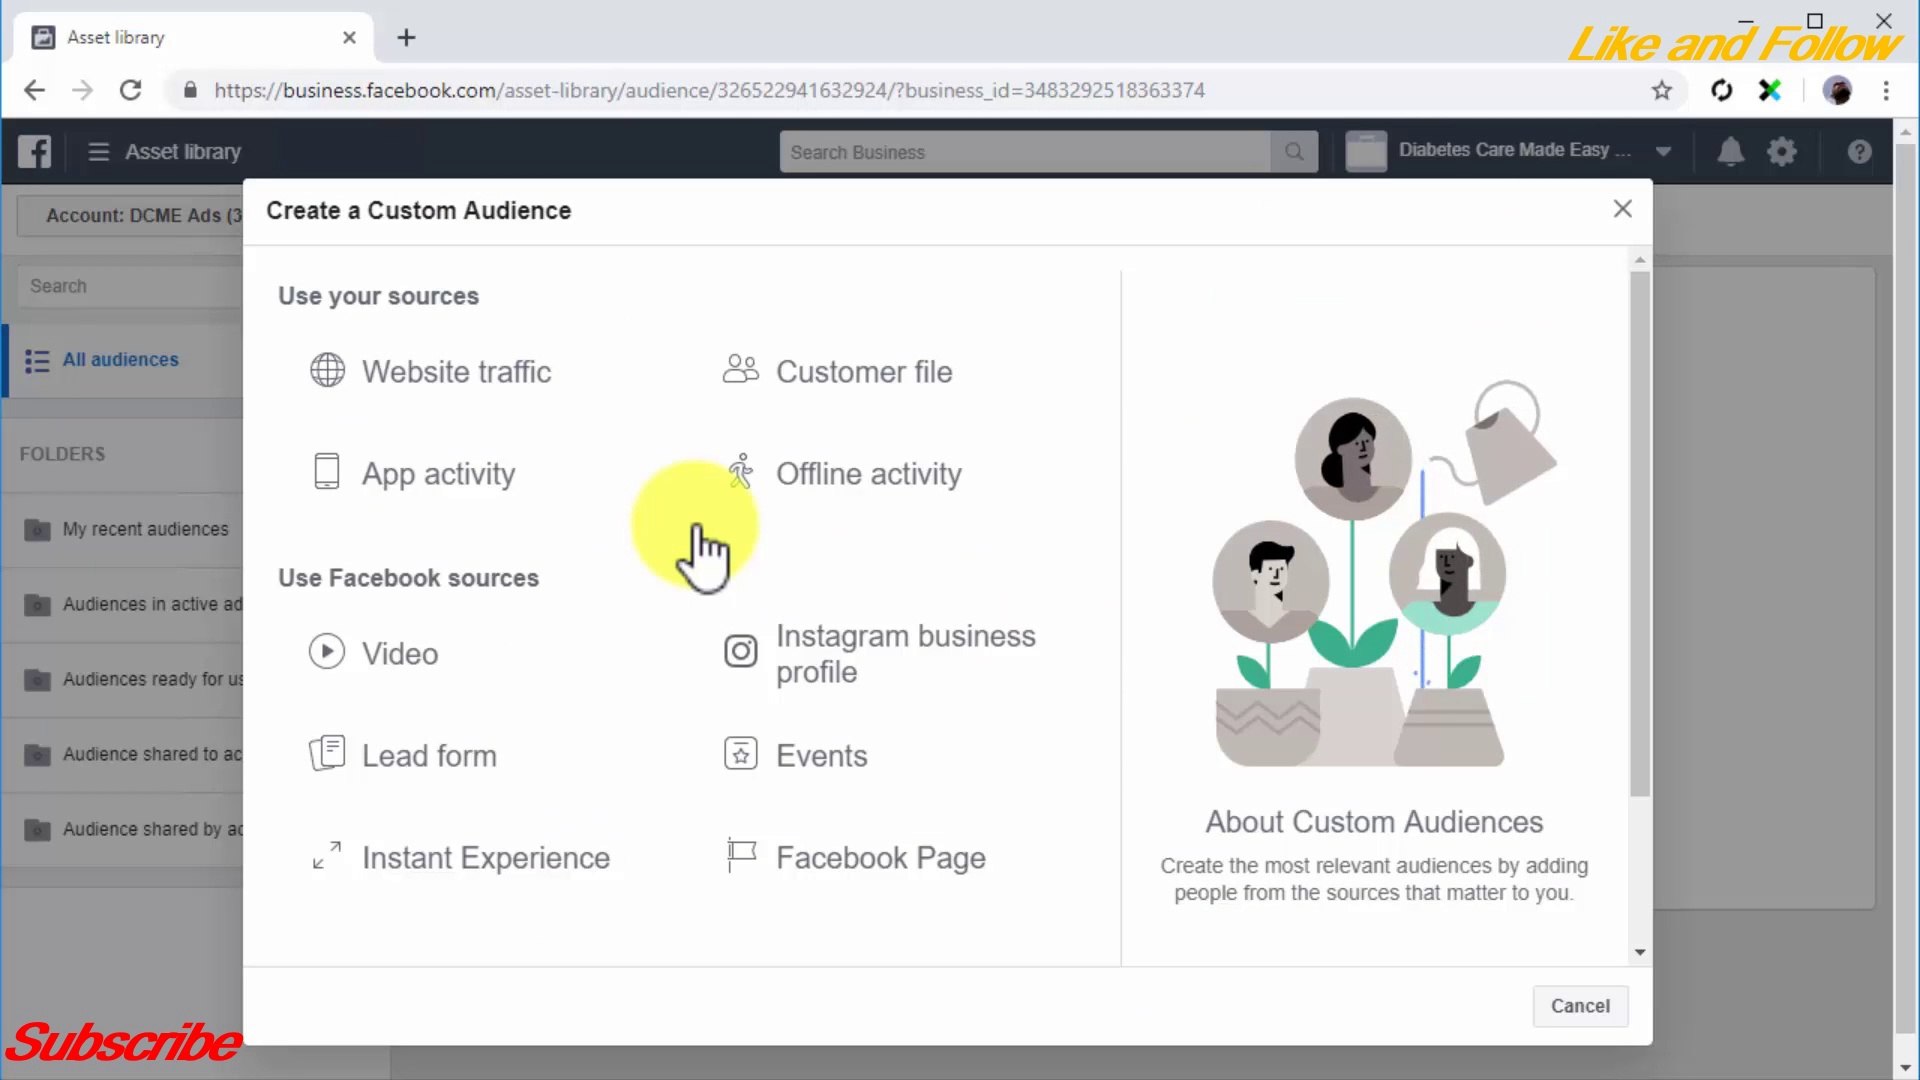Close the Create a Custom Audience dialog

click(1622, 209)
